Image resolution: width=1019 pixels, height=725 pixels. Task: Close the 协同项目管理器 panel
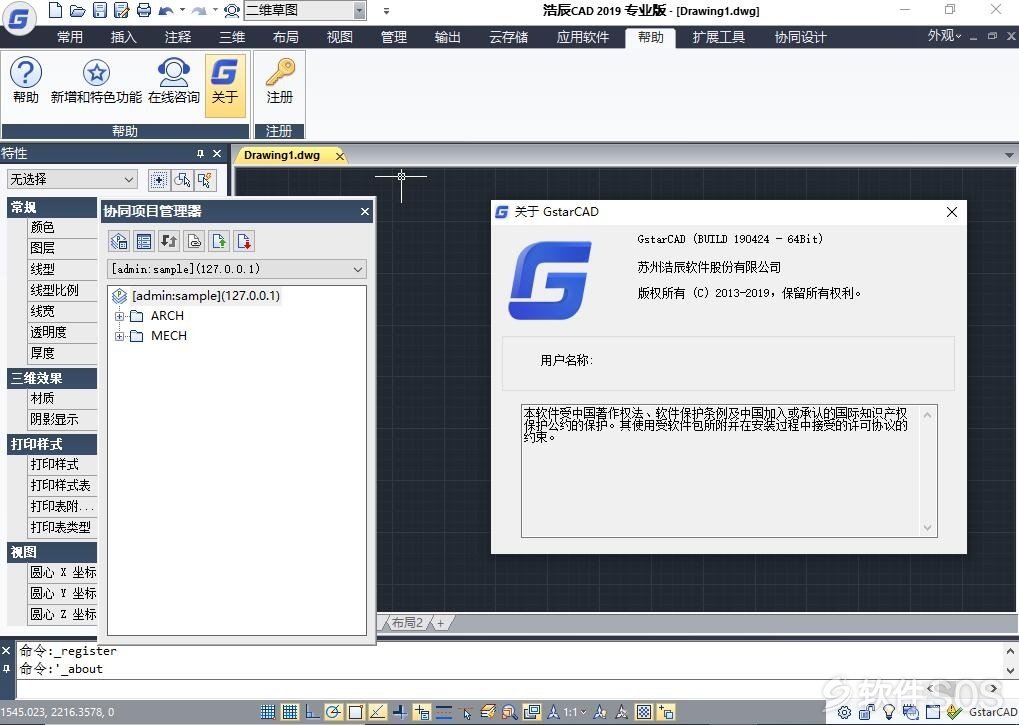(x=365, y=211)
